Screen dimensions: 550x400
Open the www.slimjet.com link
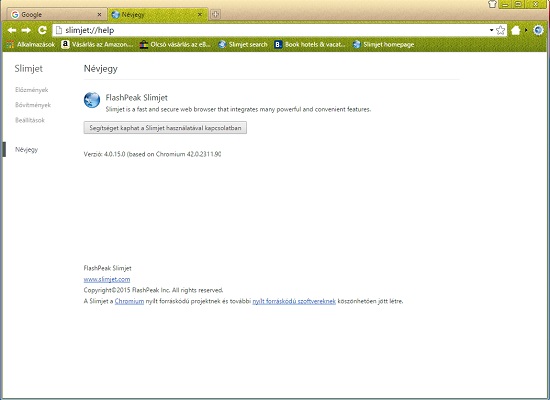point(107,279)
